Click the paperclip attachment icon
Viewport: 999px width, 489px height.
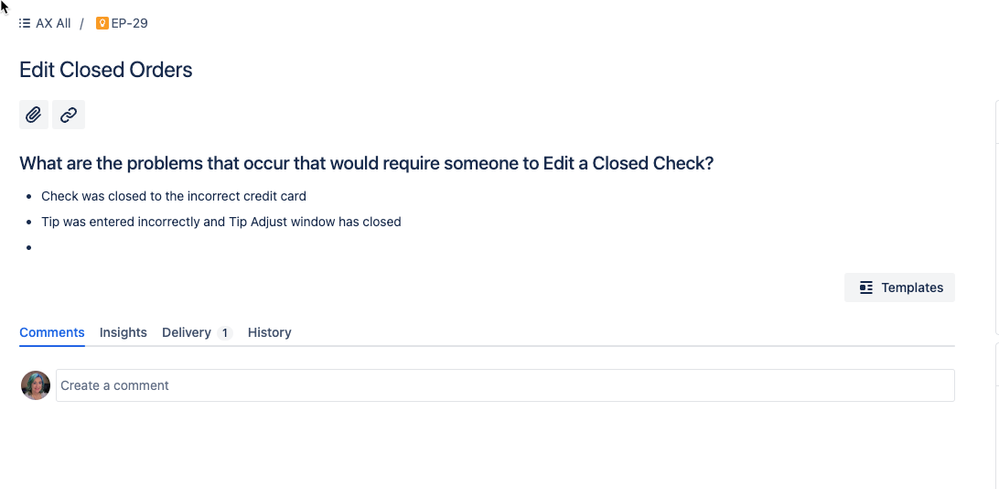(x=34, y=115)
